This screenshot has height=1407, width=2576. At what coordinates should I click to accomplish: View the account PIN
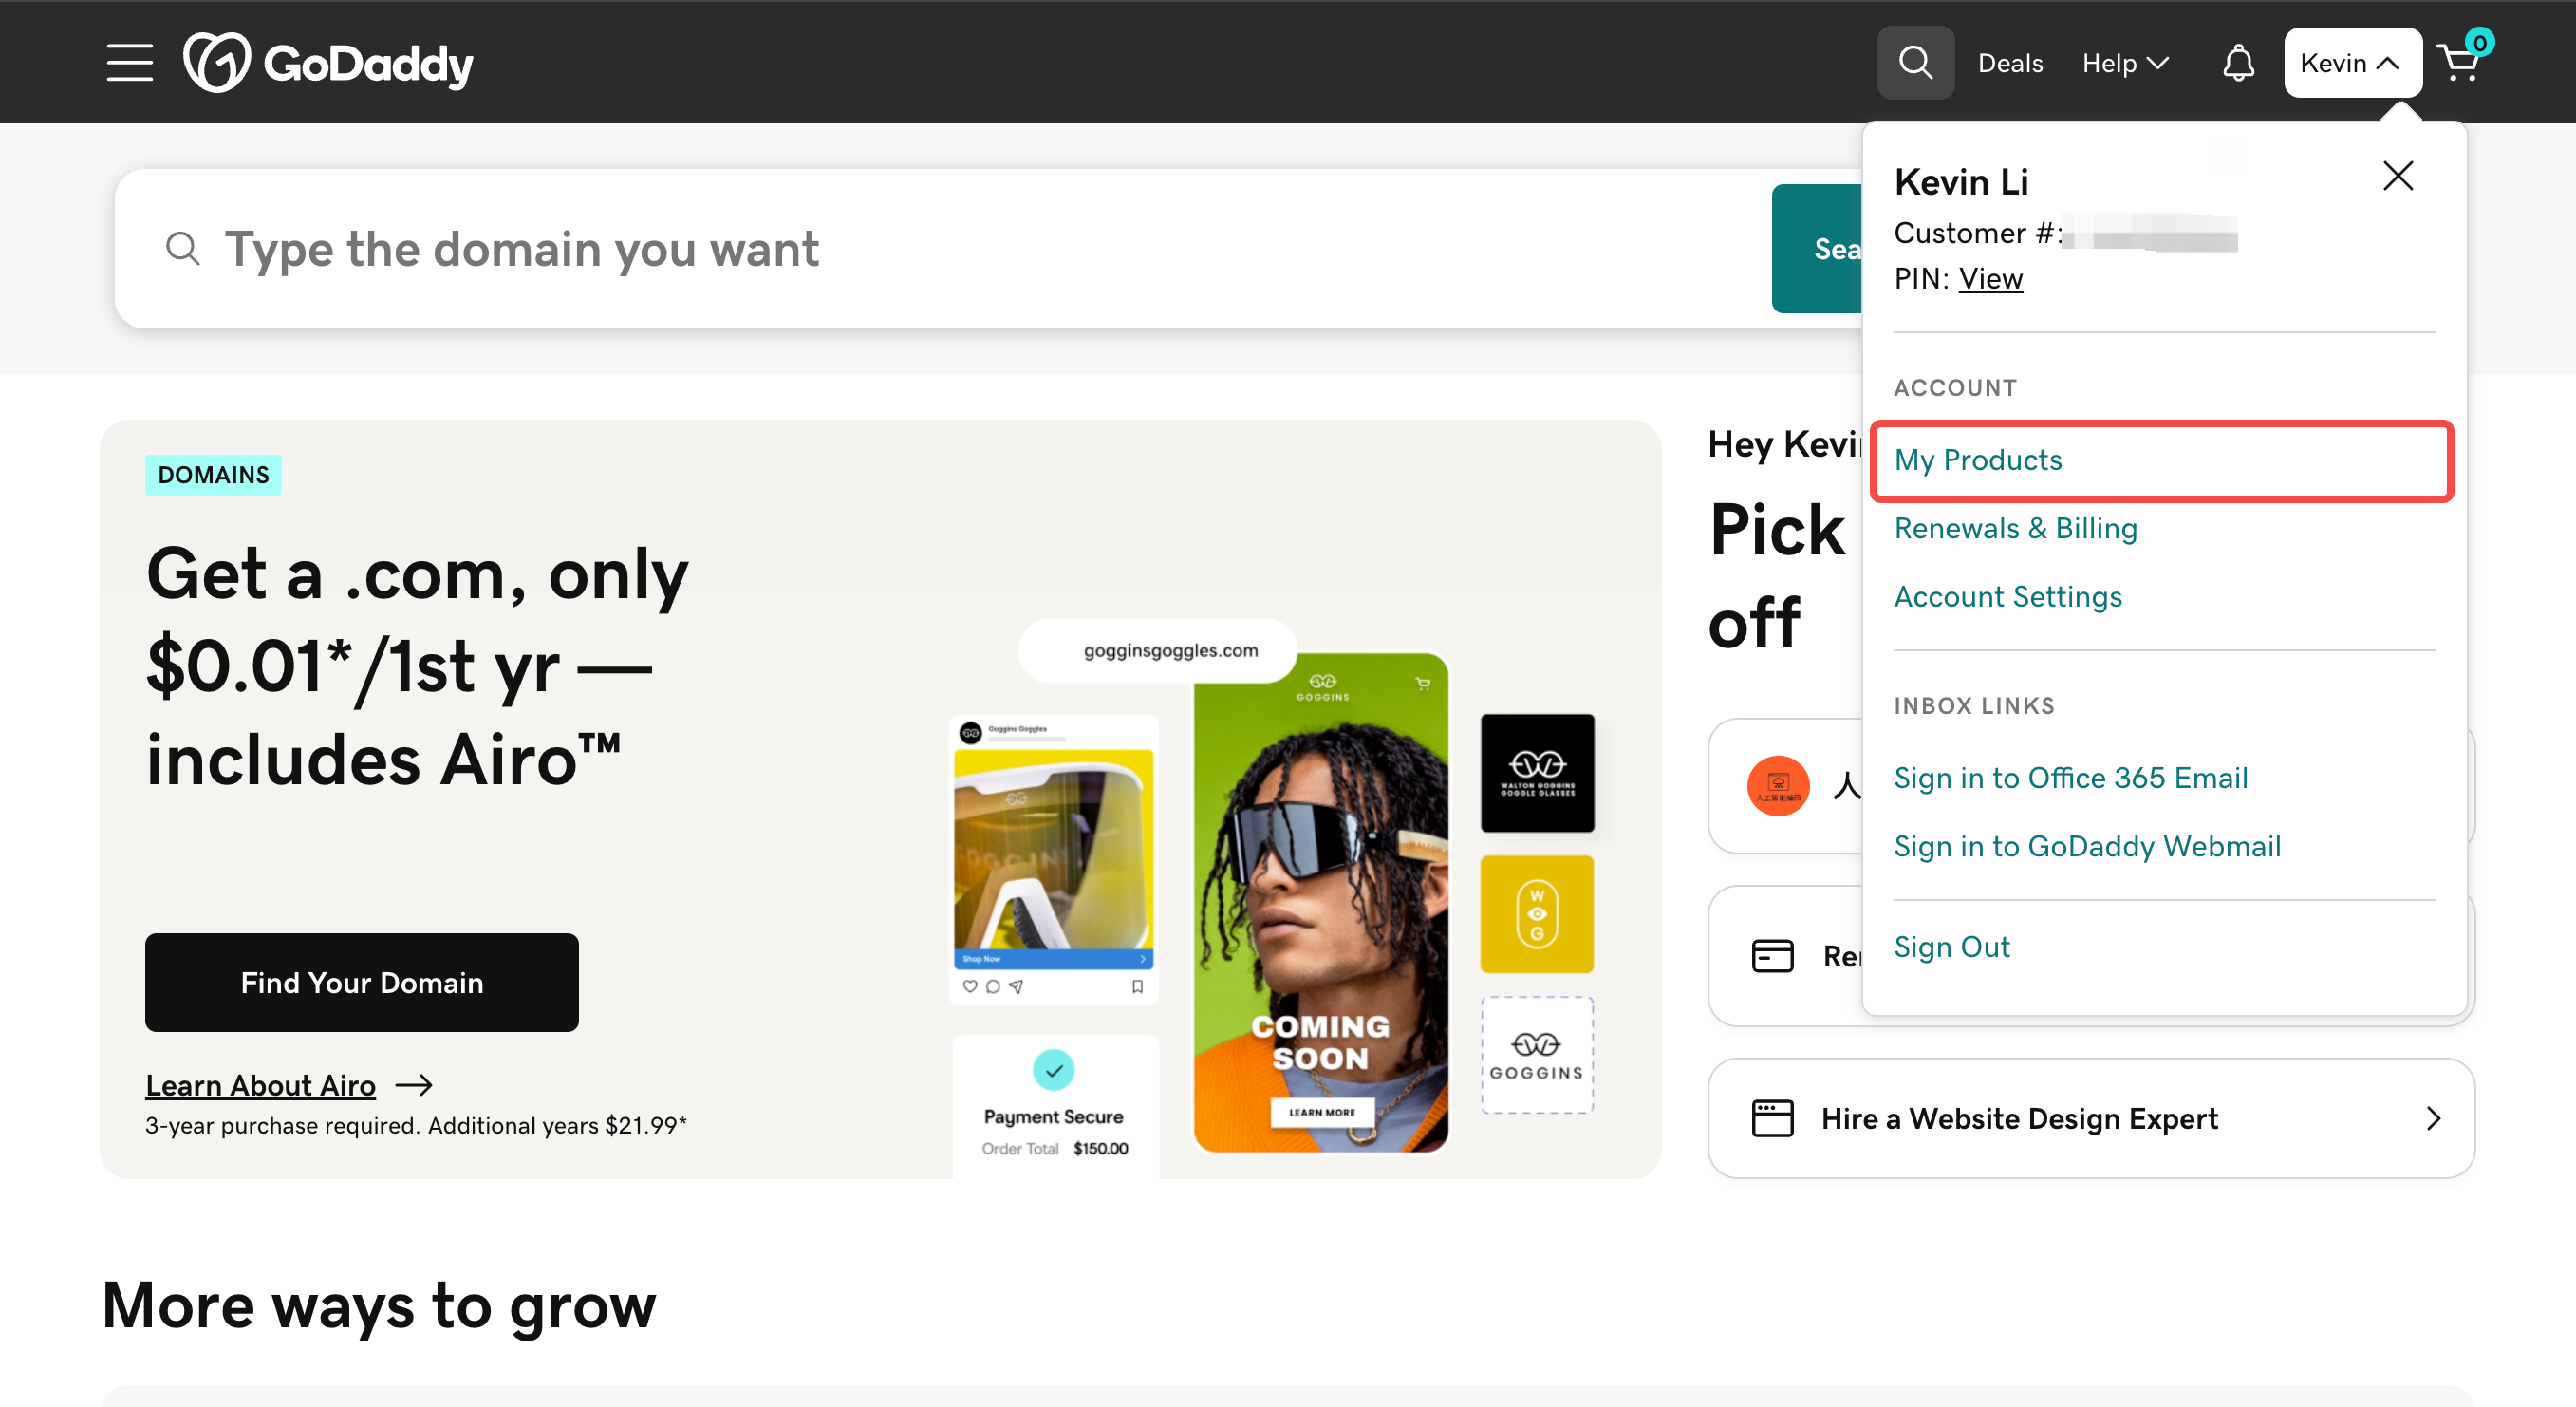(x=1990, y=279)
